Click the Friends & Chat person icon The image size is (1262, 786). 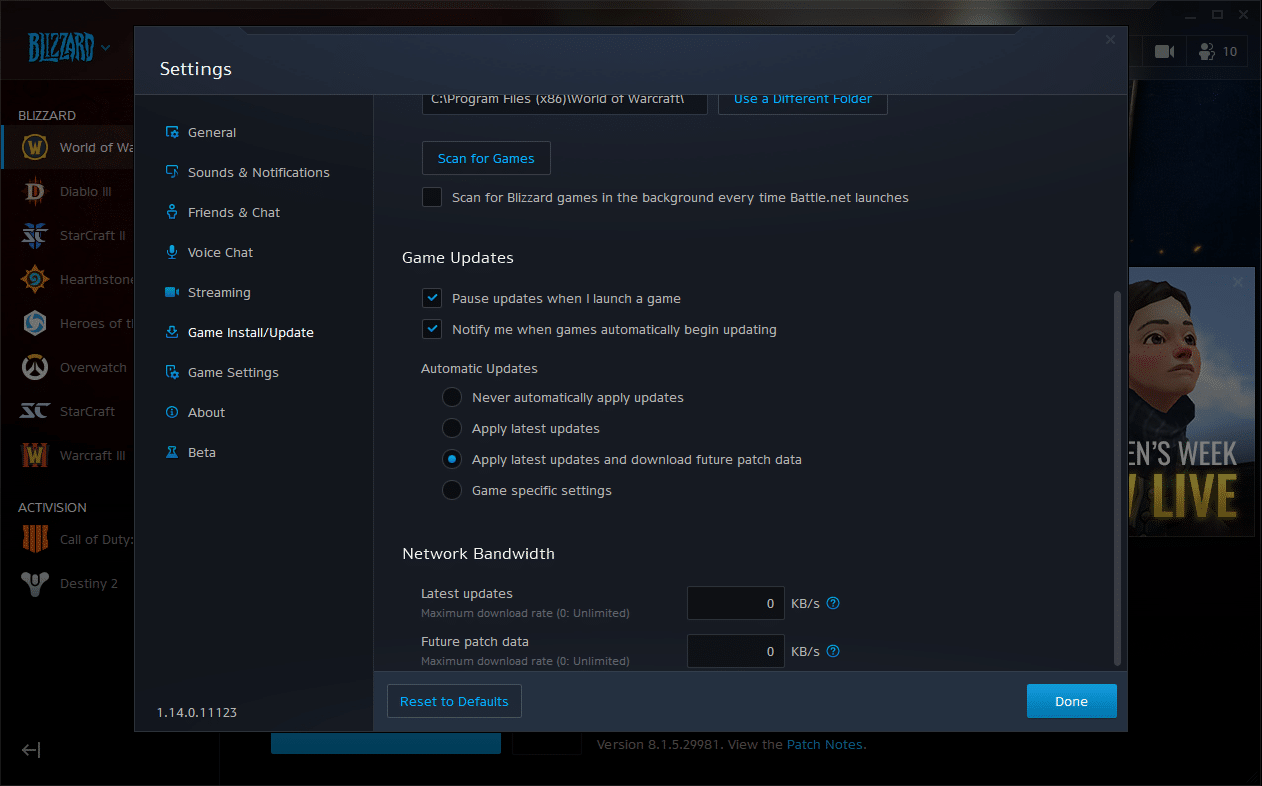pyautogui.click(x=171, y=212)
